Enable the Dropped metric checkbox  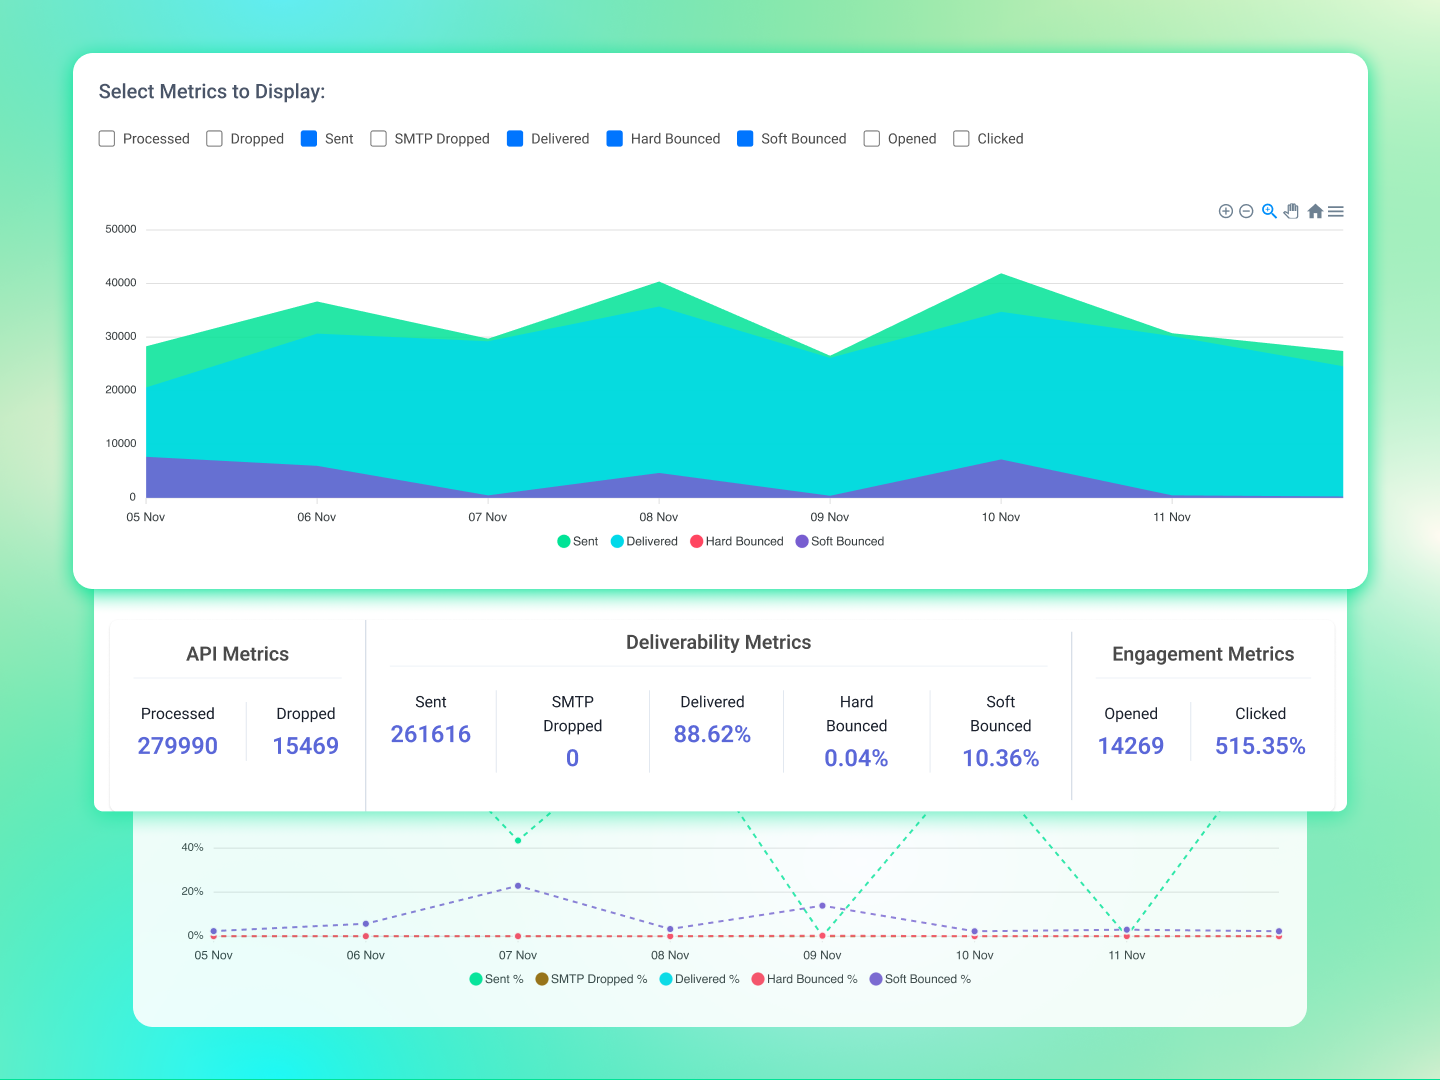point(214,139)
